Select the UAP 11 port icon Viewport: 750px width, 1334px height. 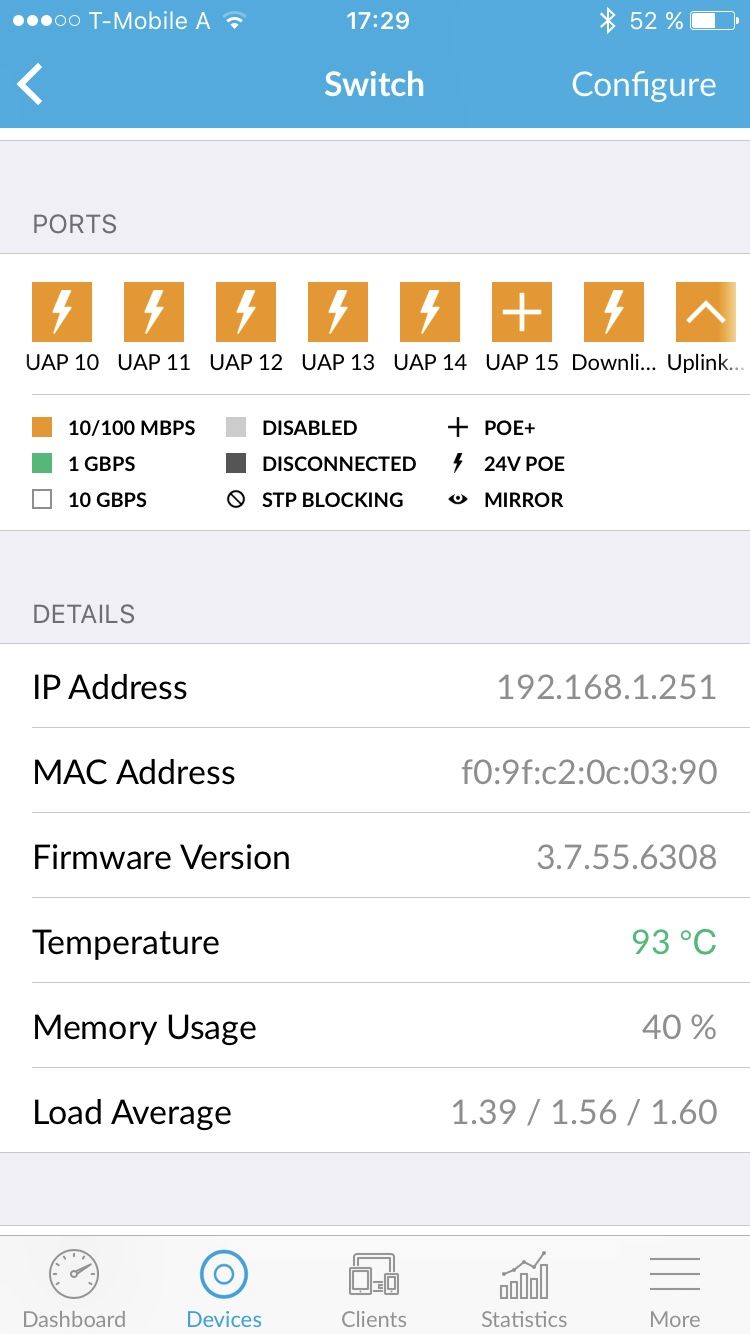[x=154, y=312]
